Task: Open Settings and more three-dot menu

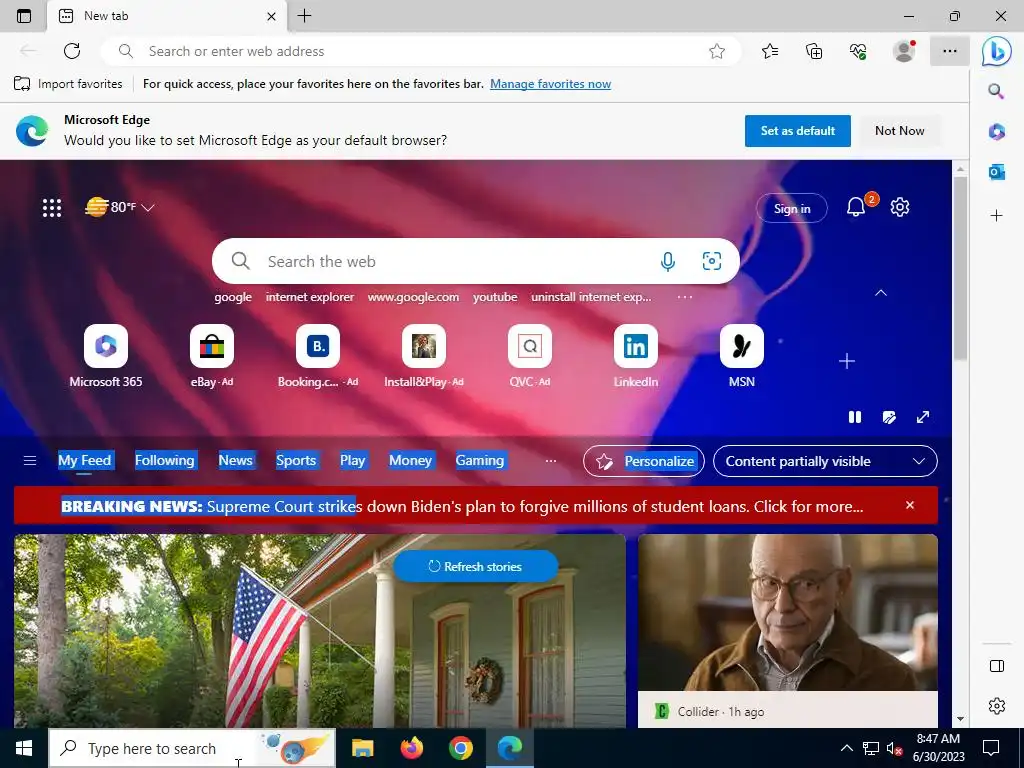Action: point(950,51)
